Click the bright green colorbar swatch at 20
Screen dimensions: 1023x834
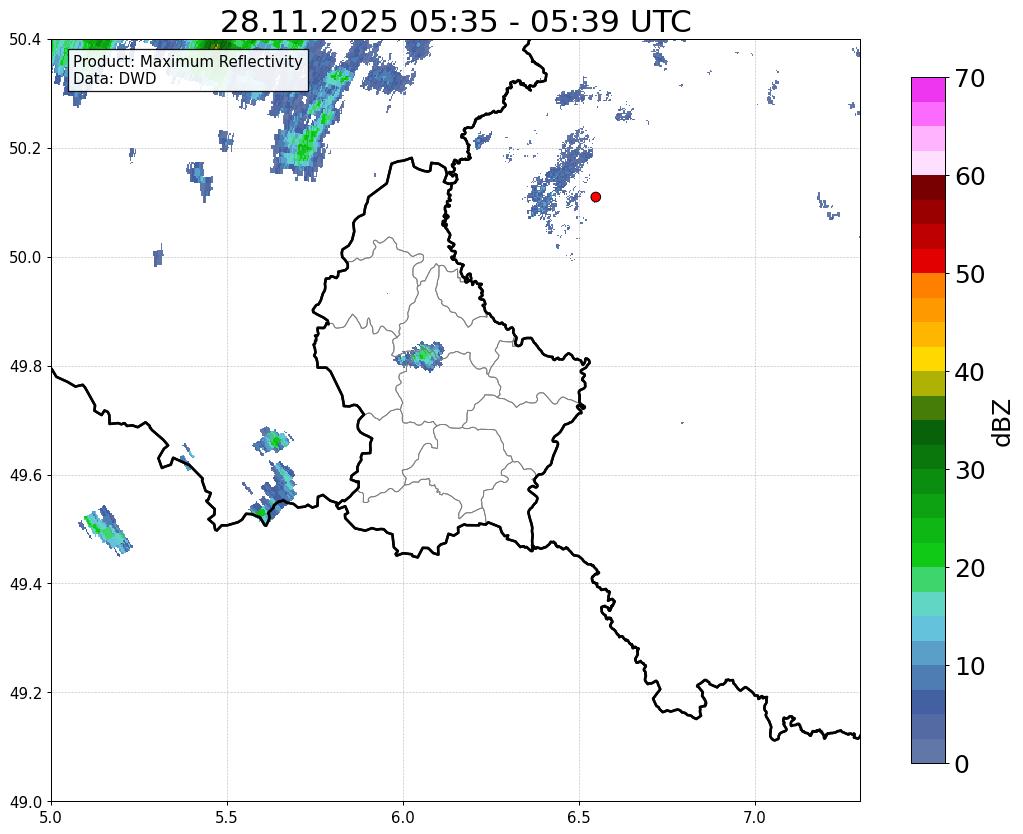(x=928, y=555)
